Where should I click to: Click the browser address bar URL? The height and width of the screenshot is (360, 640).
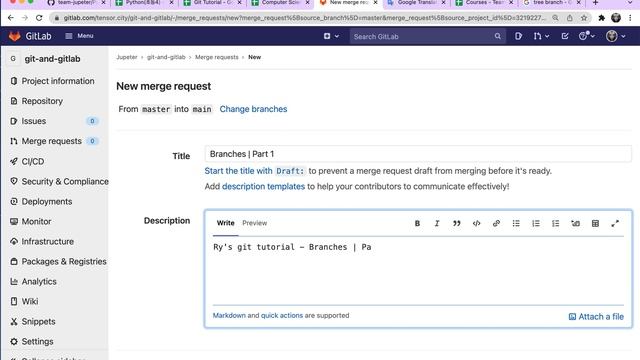[x=304, y=18]
